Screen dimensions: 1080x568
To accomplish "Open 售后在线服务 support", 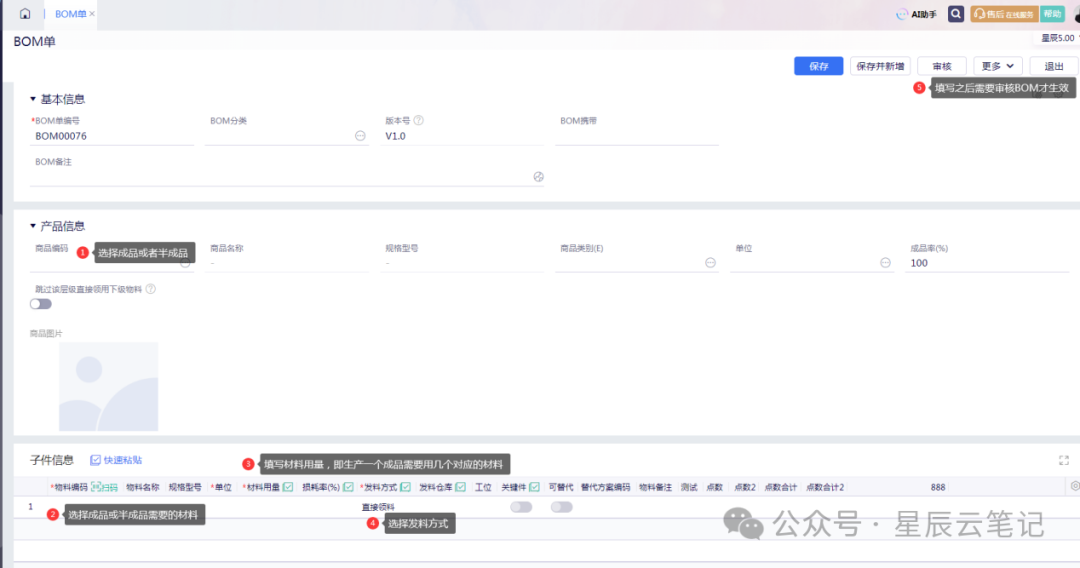I will [x=1004, y=14].
